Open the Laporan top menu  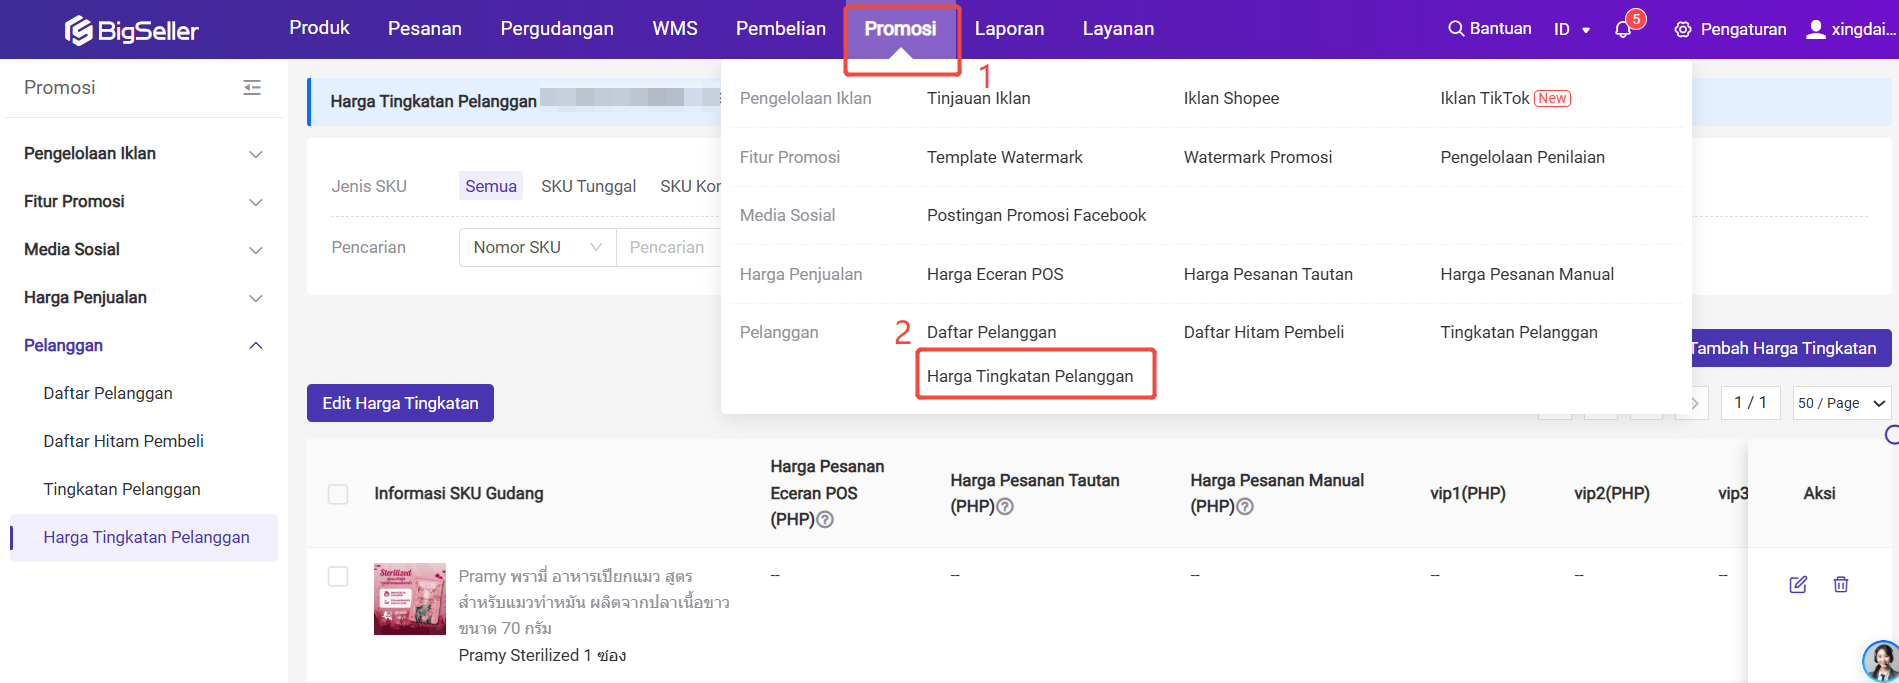coord(1009,29)
